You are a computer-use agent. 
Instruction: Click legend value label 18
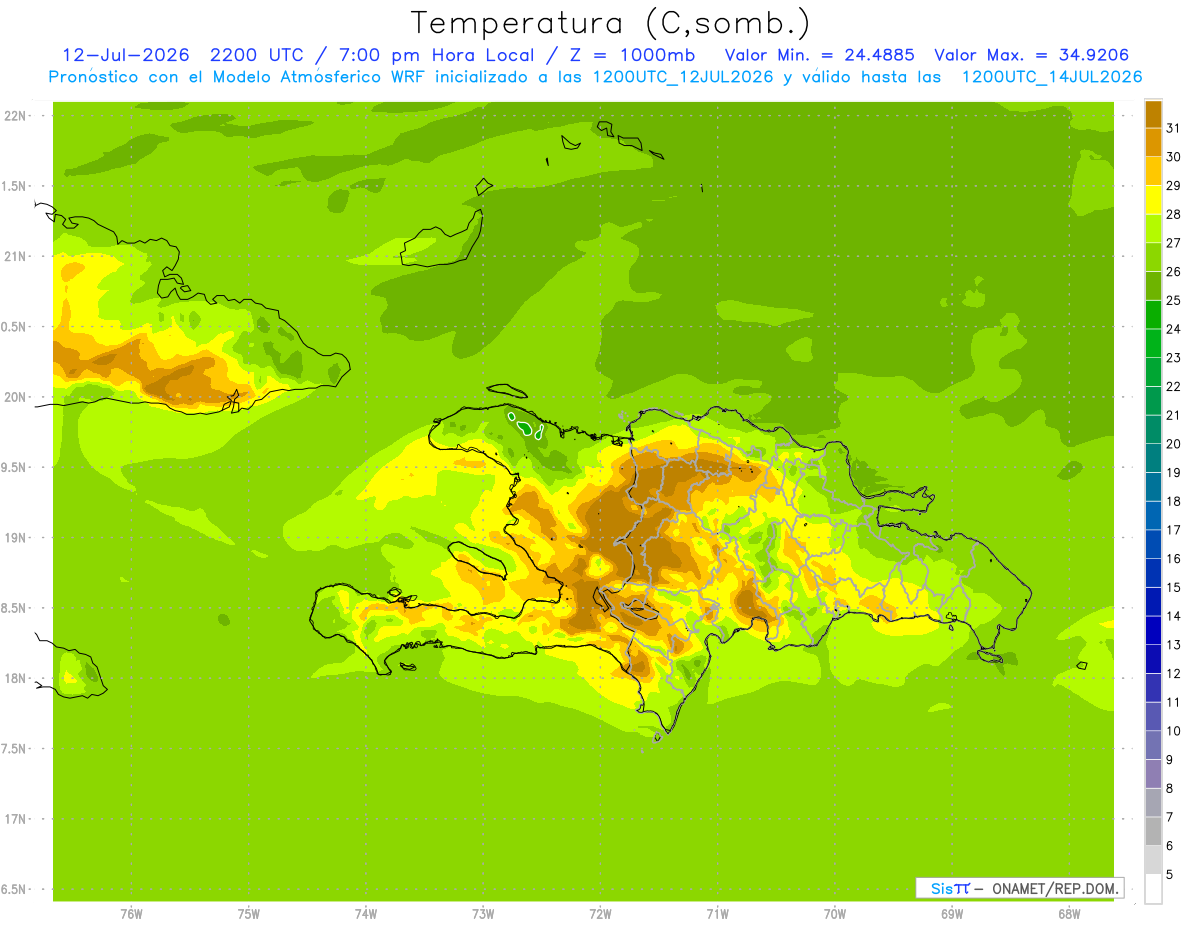click(x=1173, y=501)
